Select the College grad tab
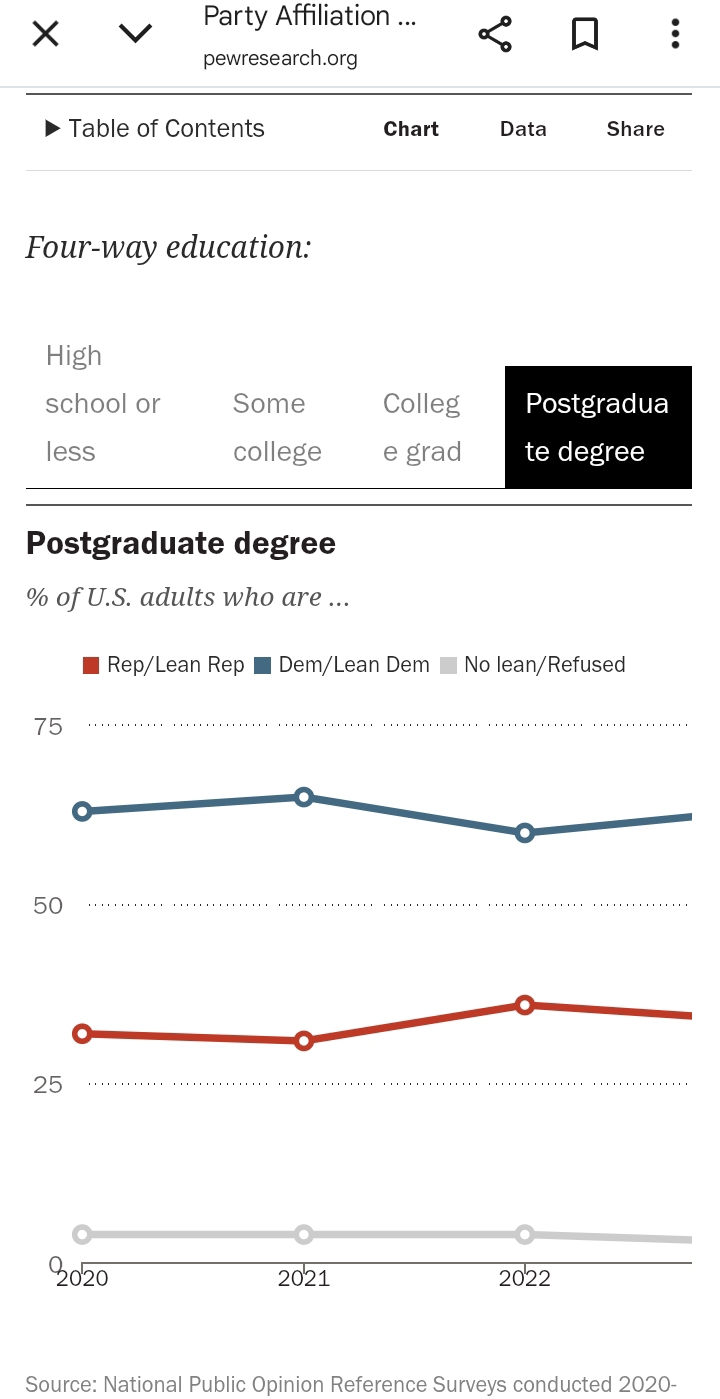Screen dimensions: 720x1399 pos(422,428)
